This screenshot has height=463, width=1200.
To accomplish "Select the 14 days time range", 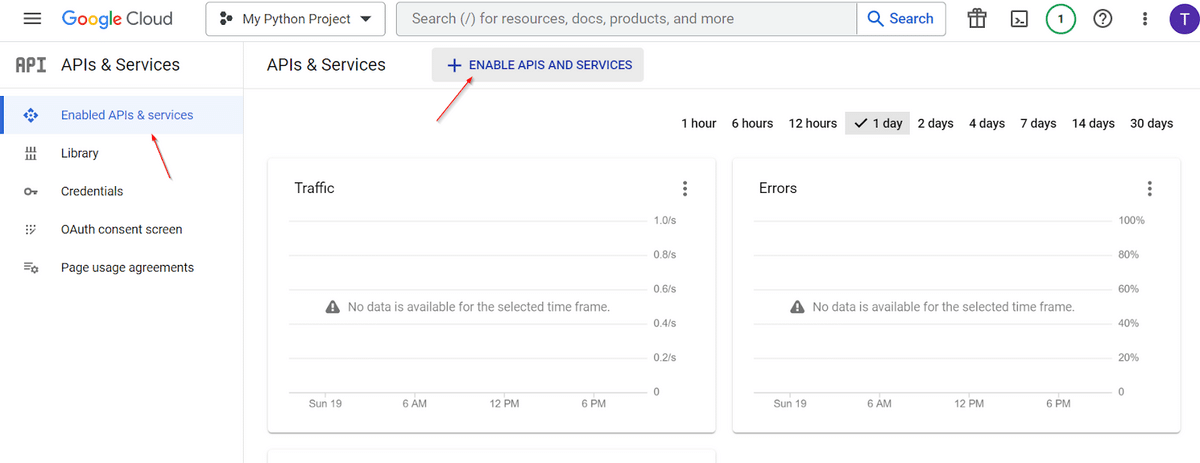I will coord(1093,123).
